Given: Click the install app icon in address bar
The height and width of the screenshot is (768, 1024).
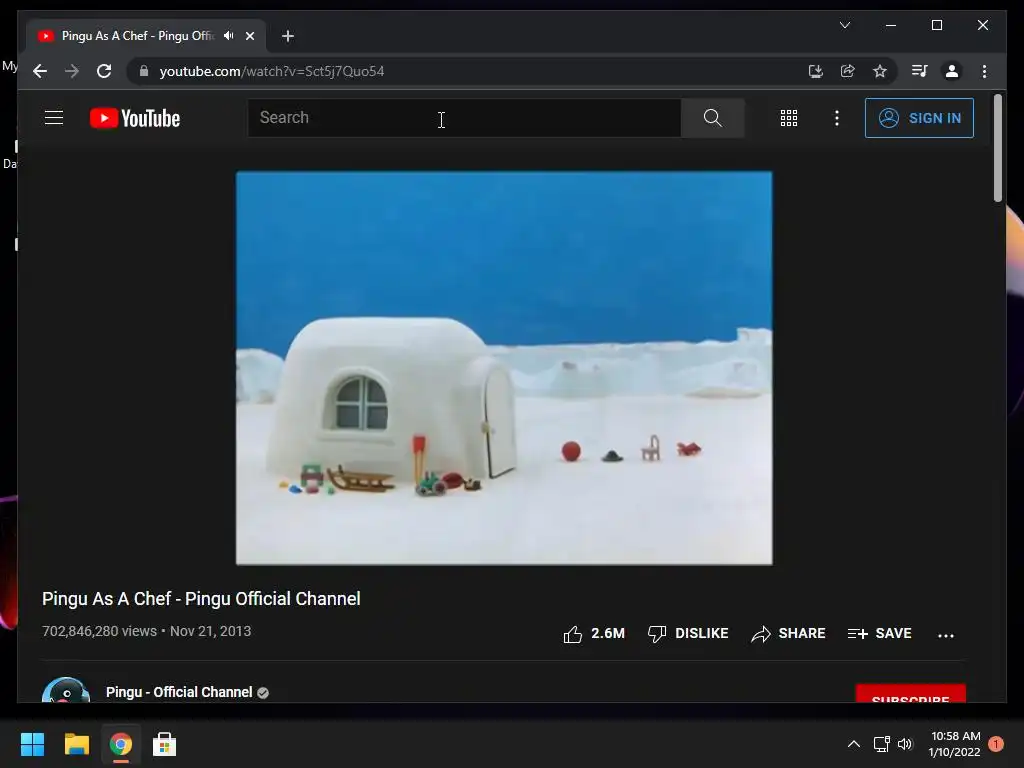Looking at the screenshot, I should pos(816,71).
